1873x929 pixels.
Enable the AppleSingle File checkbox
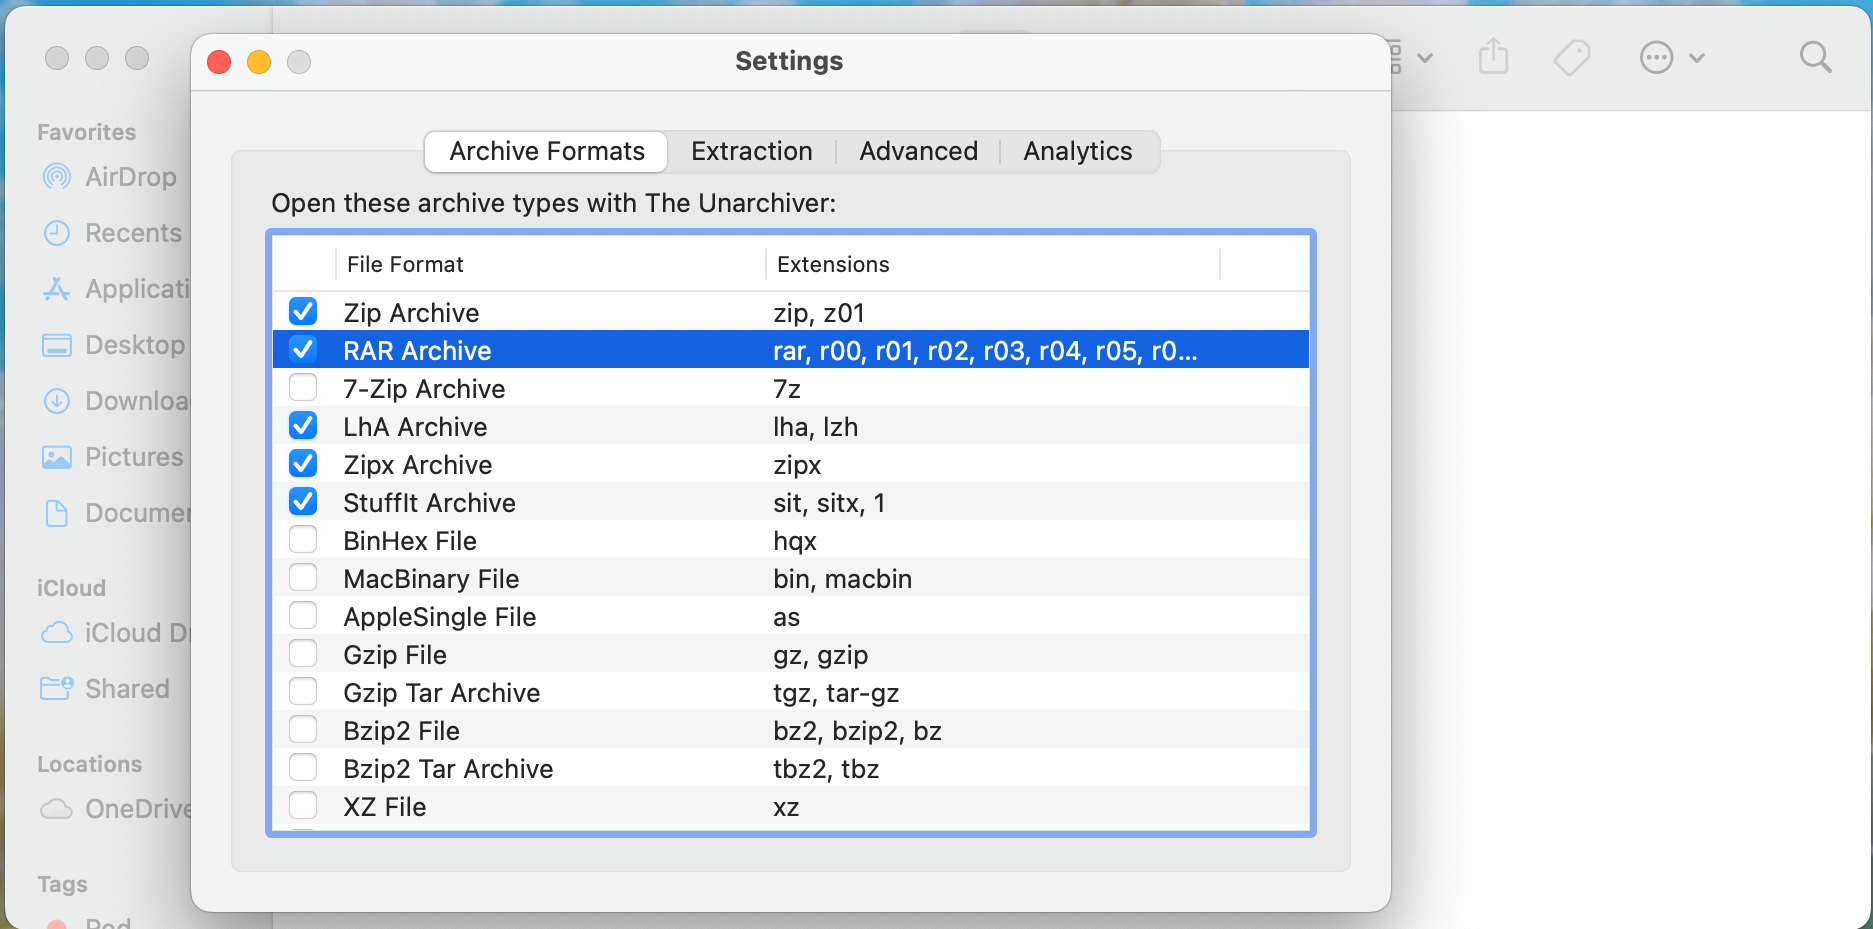click(x=303, y=615)
